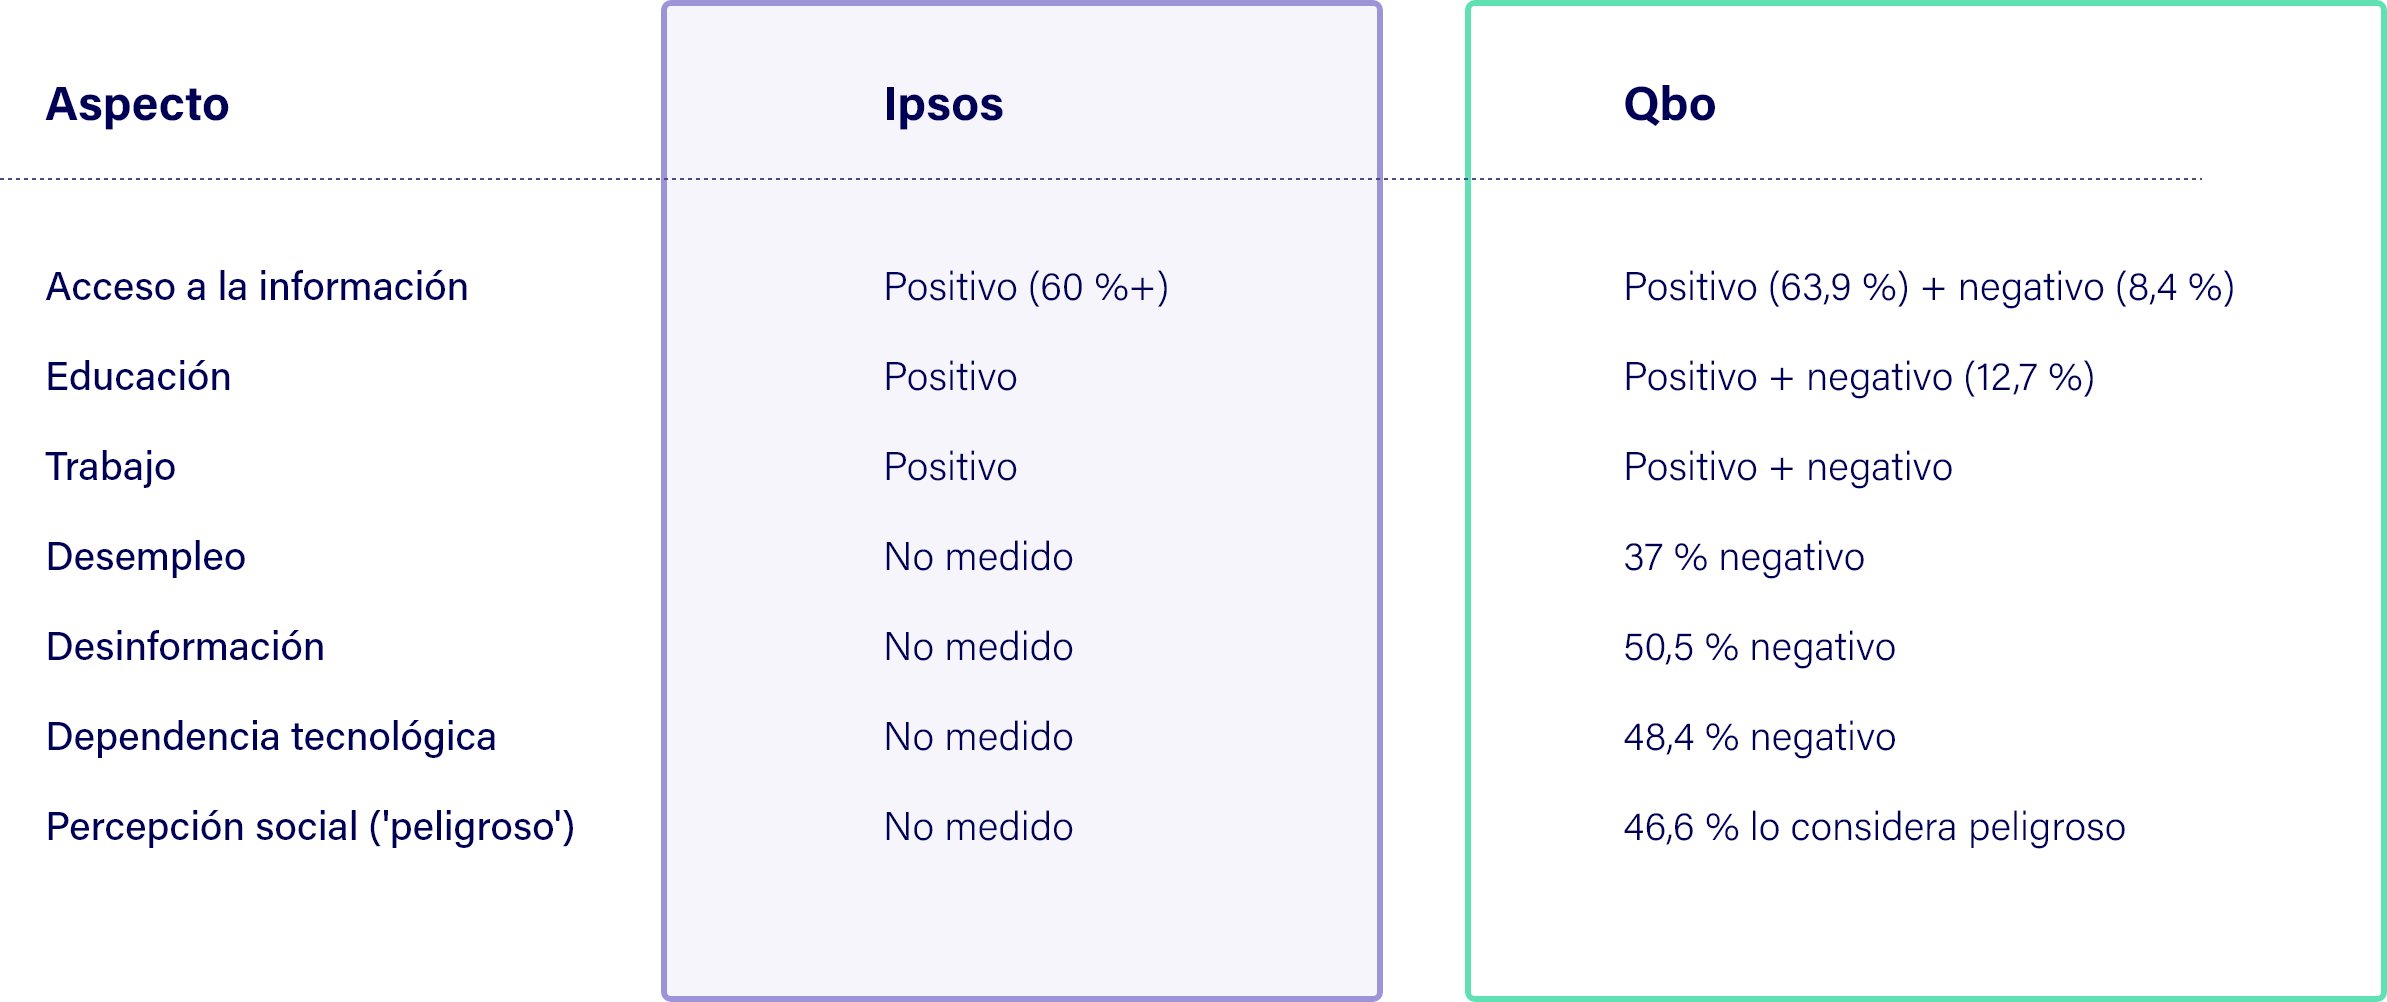Select the "Ipsos" column header

943,105
